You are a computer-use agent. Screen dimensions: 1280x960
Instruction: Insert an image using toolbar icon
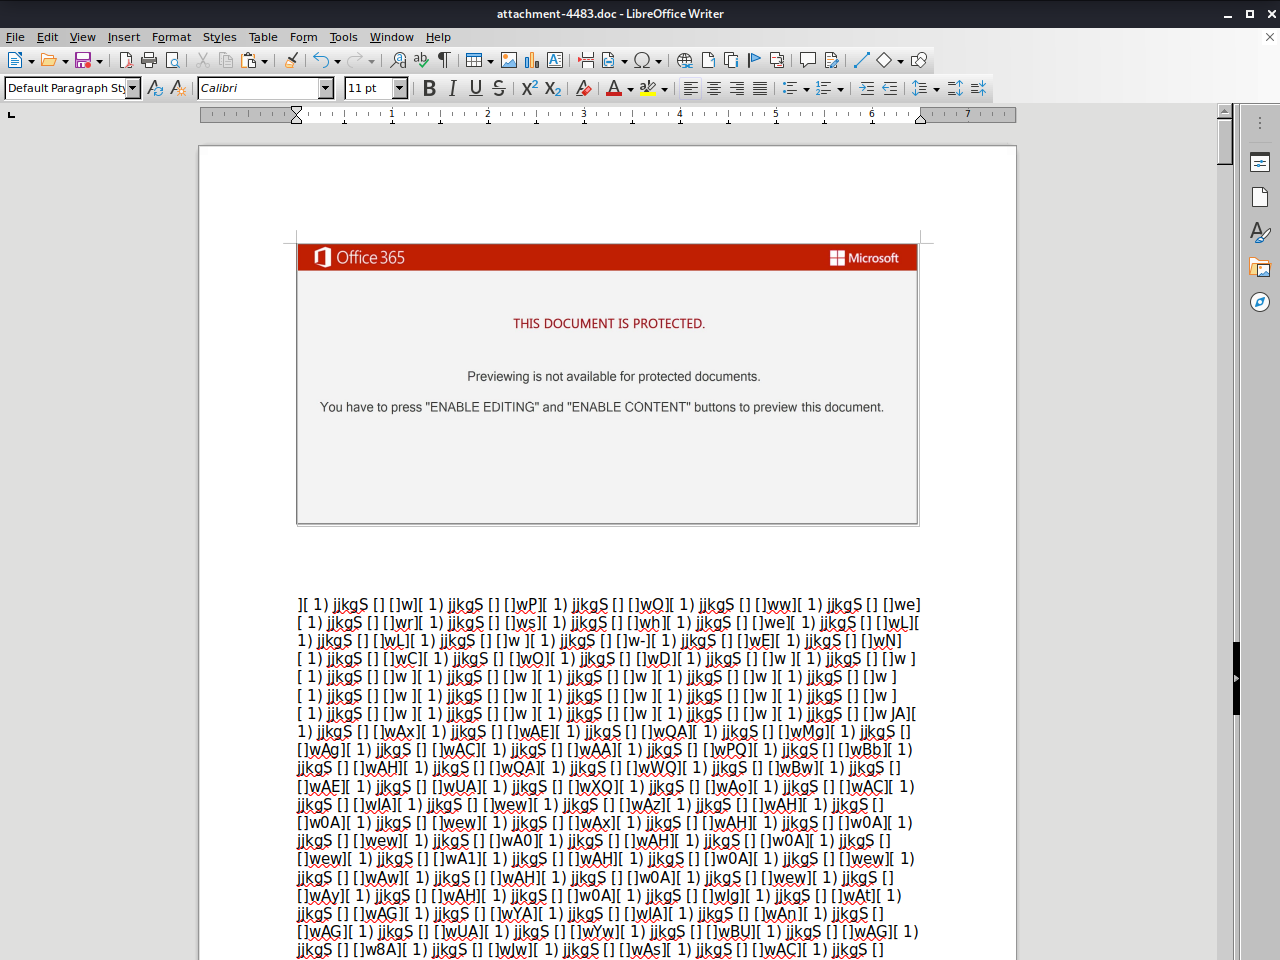(509, 61)
